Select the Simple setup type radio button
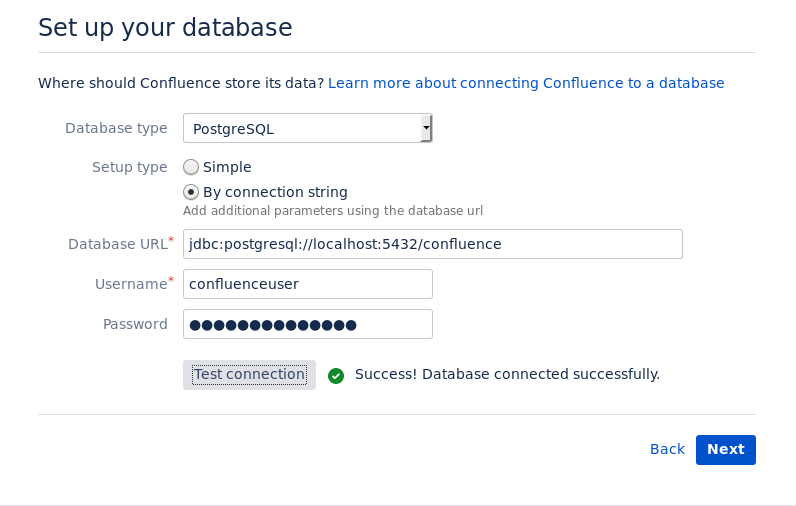 click(x=191, y=167)
